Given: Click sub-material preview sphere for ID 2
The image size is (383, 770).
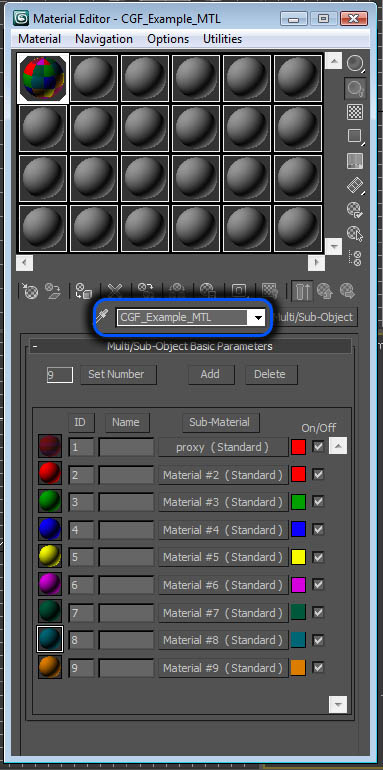Looking at the screenshot, I should (x=50, y=474).
